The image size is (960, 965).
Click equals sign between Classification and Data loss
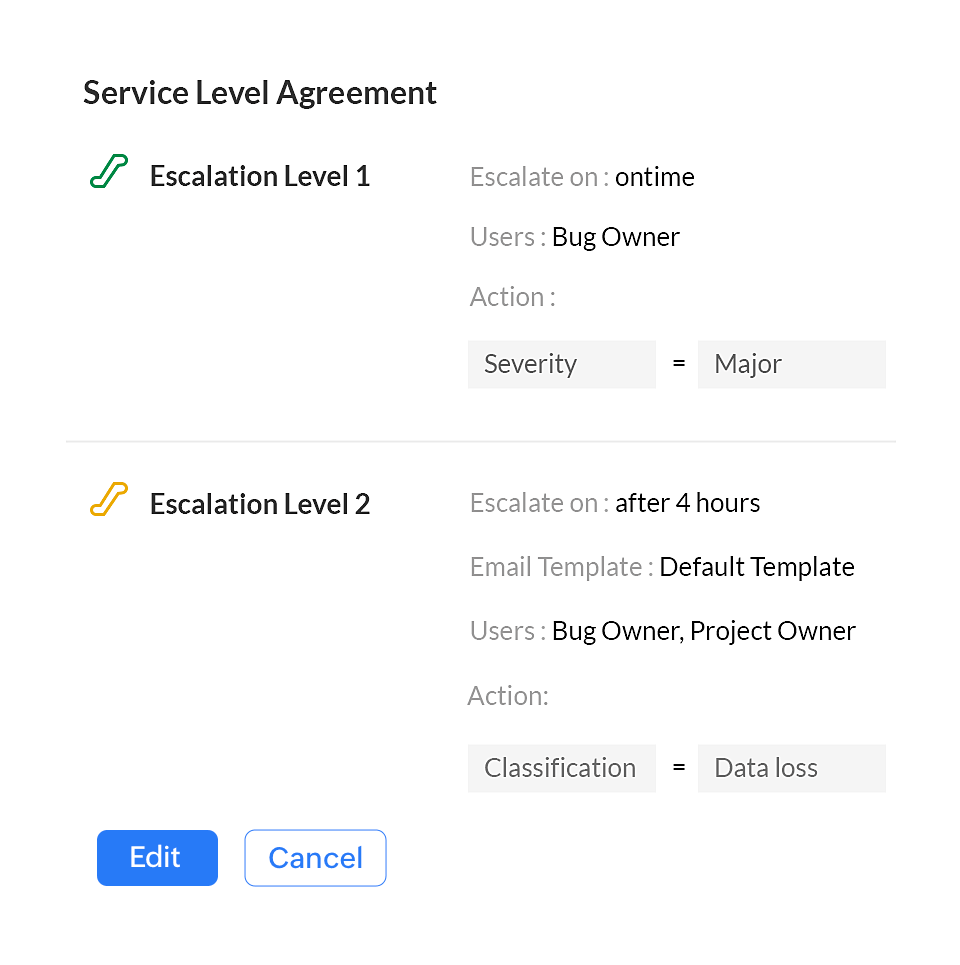point(679,768)
